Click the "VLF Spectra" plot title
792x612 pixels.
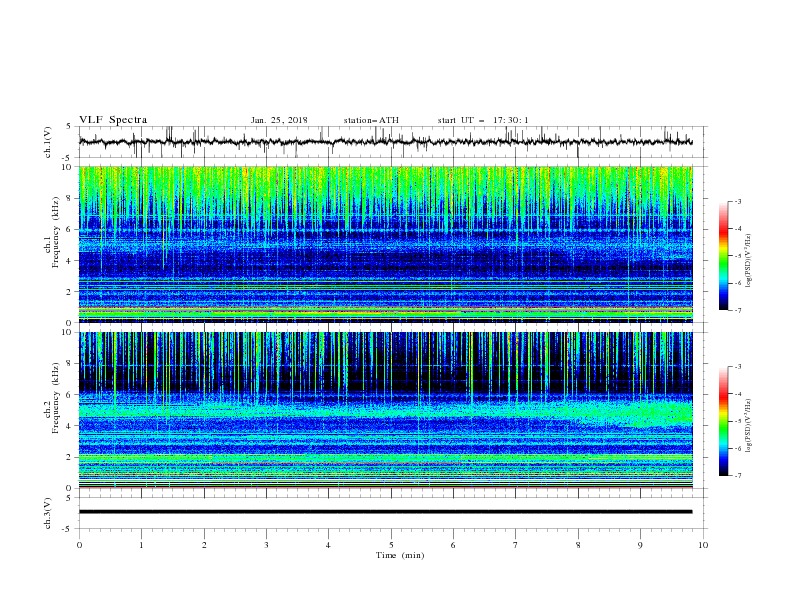tap(113, 120)
